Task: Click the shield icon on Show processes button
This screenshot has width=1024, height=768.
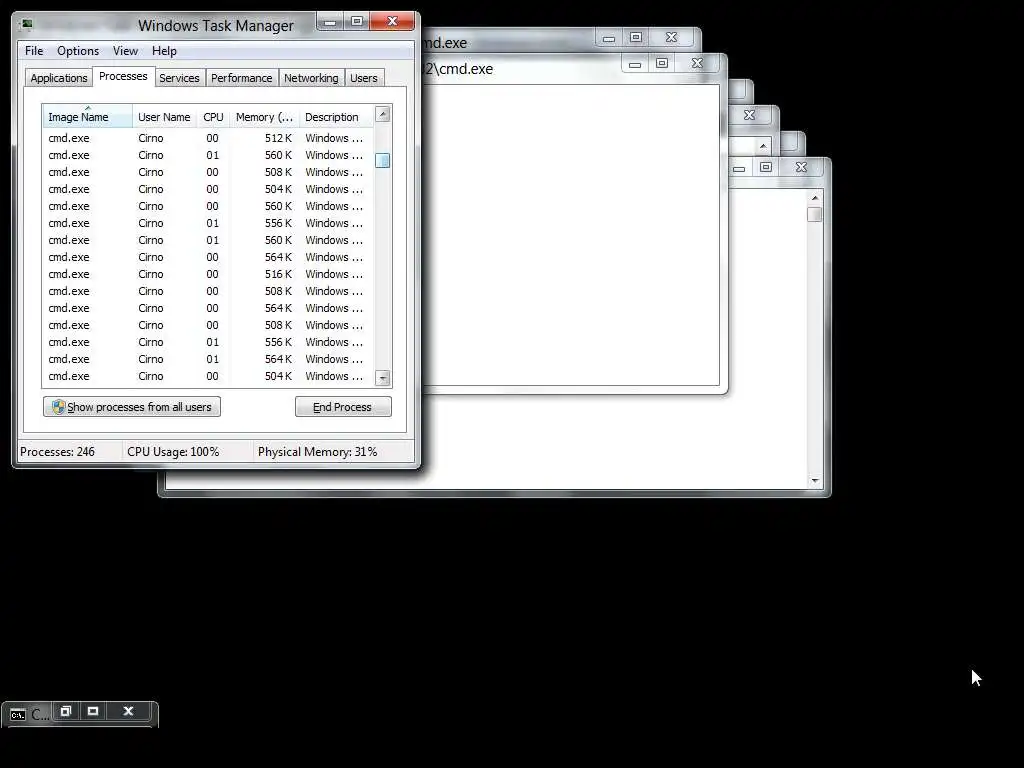Action: [x=59, y=407]
